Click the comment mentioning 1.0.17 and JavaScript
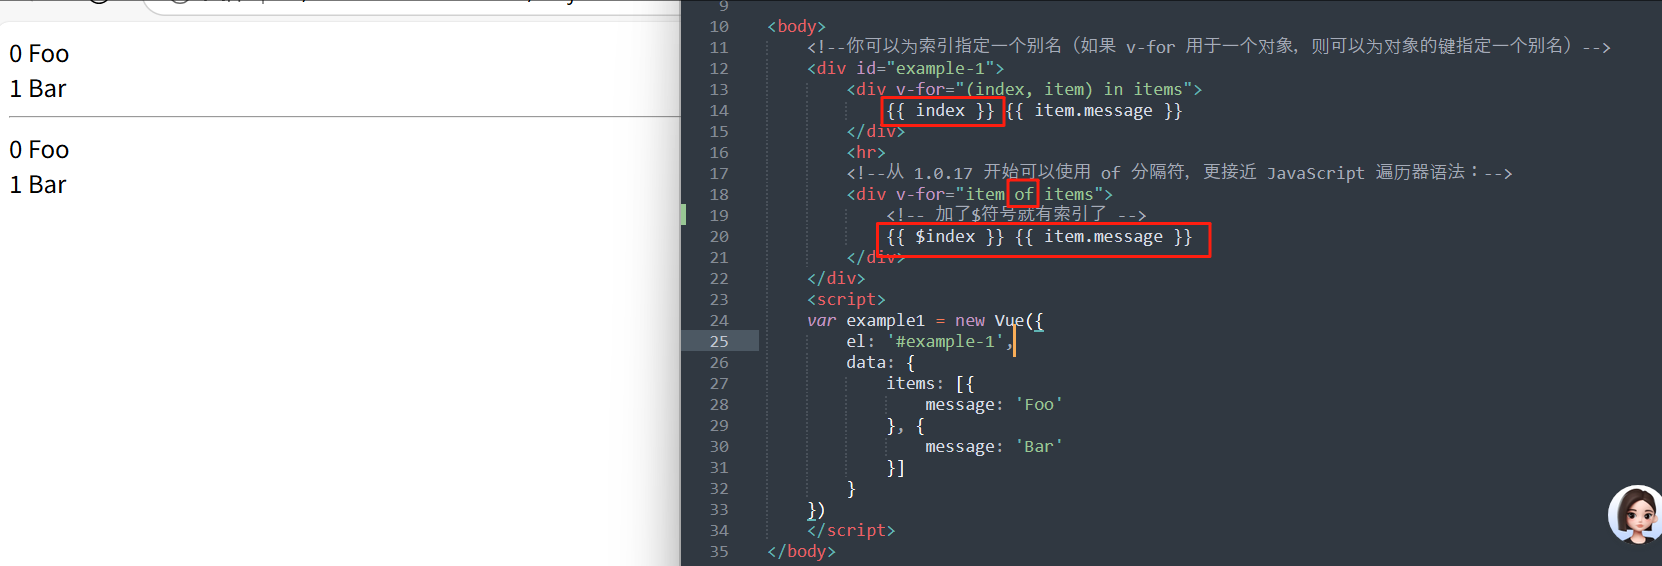The height and width of the screenshot is (566, 1662). [1179, 173]
